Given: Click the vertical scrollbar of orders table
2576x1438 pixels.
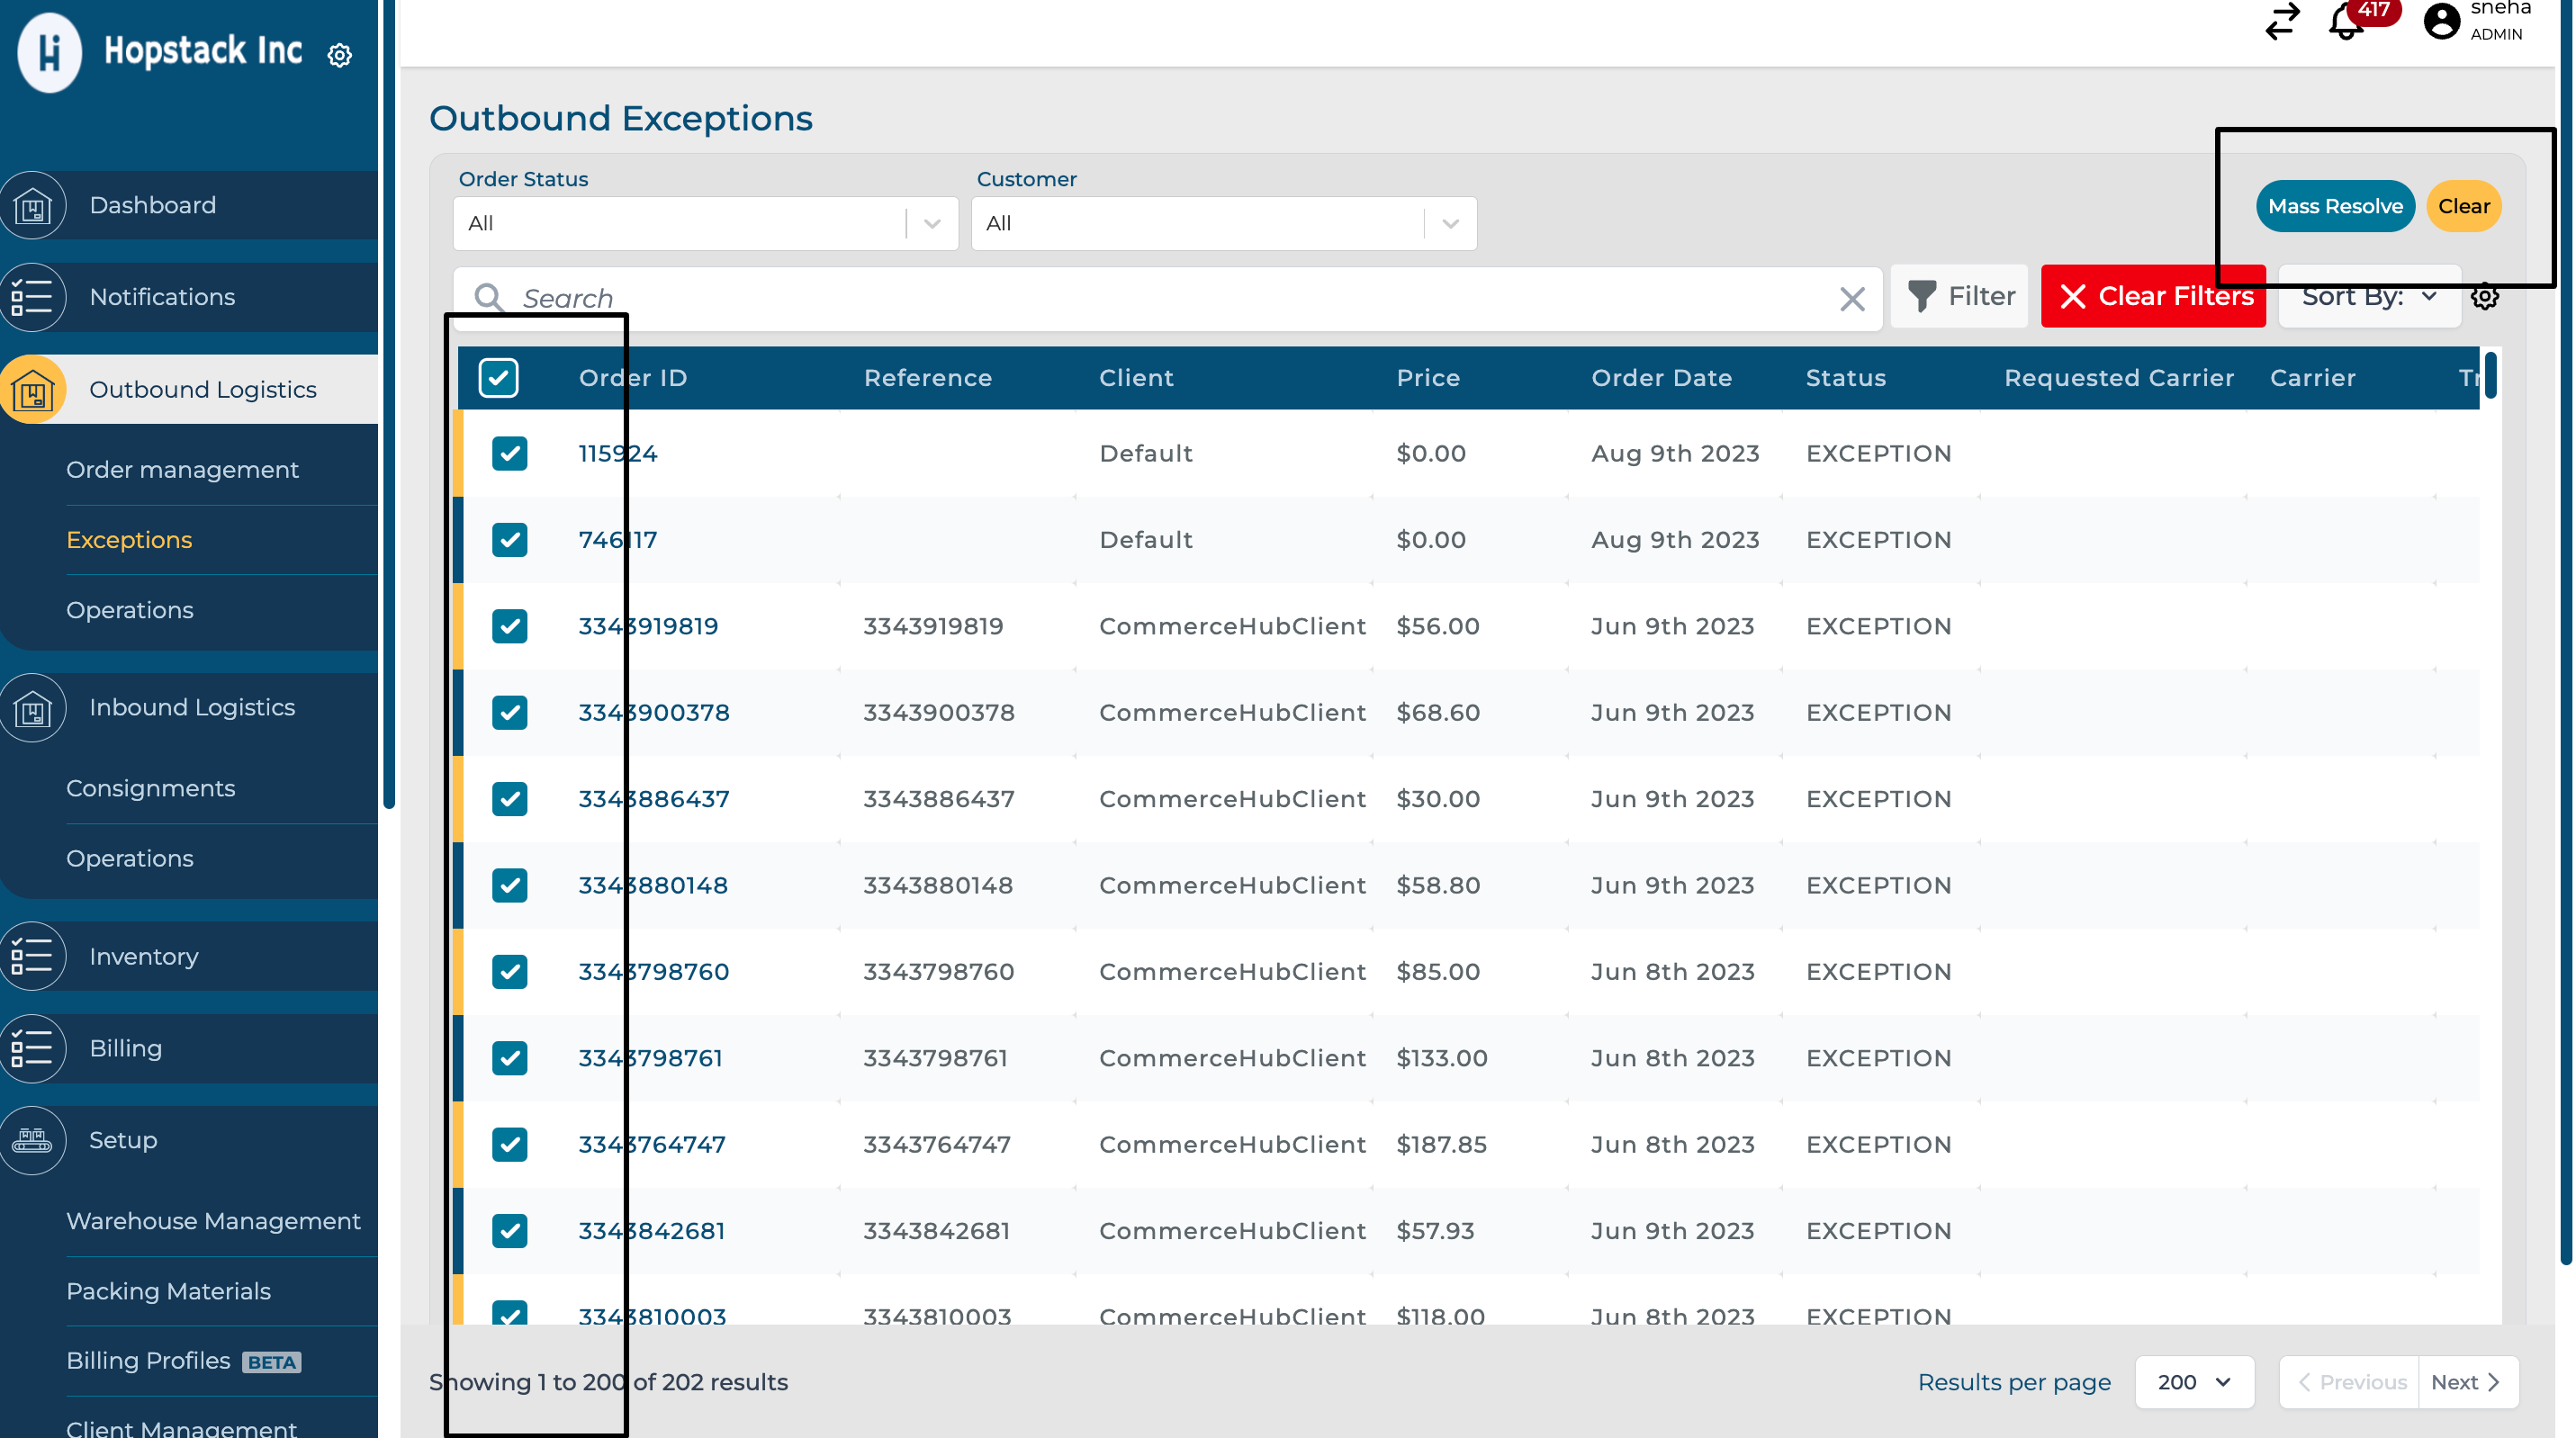Looking at the screenshot, I should click(x=2490, y=376).
